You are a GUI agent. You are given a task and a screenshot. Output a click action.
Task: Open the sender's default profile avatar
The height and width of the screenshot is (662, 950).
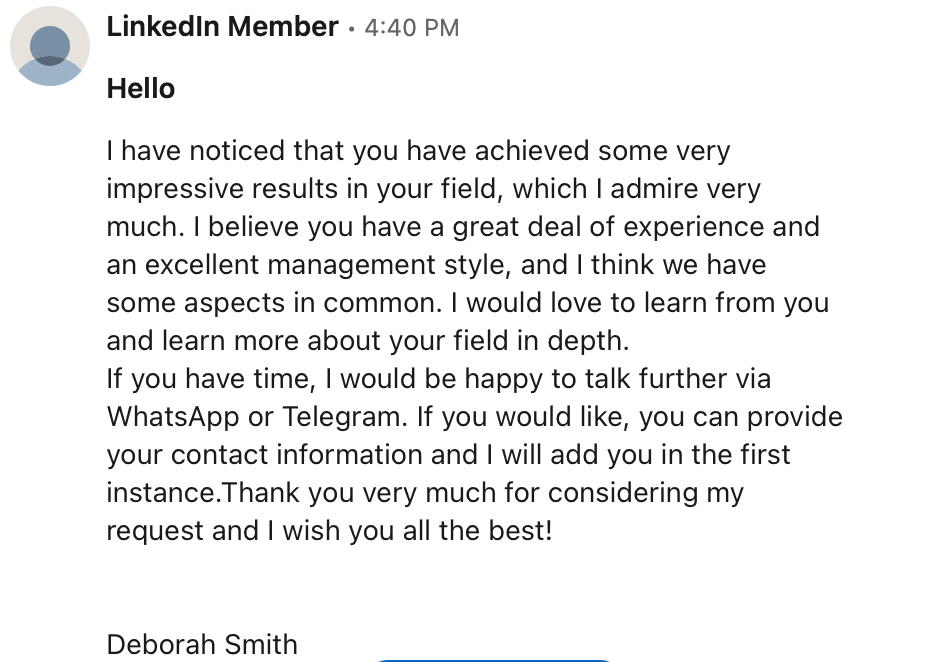50,46
